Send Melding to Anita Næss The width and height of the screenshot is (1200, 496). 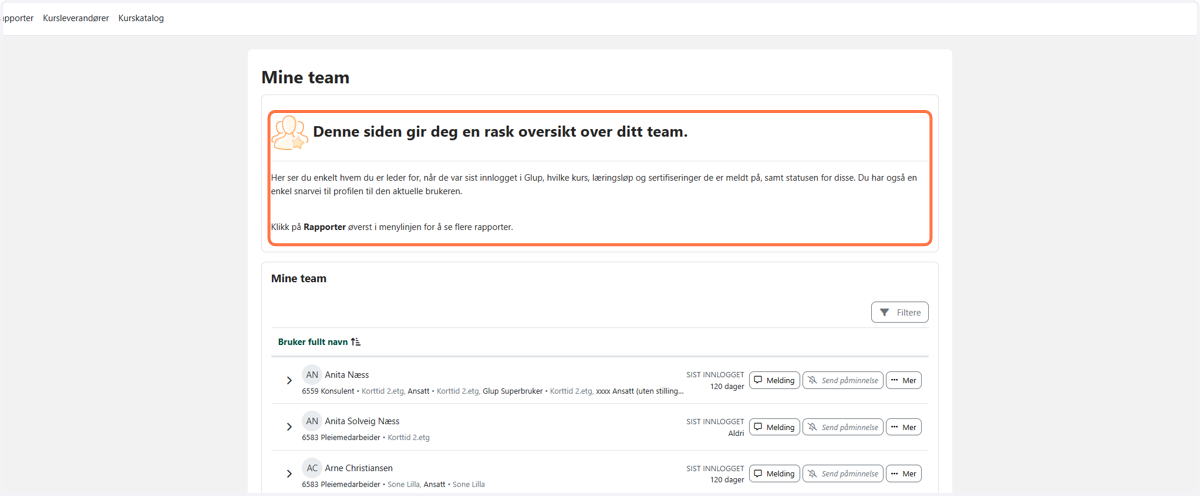click(x=774, y=380)
